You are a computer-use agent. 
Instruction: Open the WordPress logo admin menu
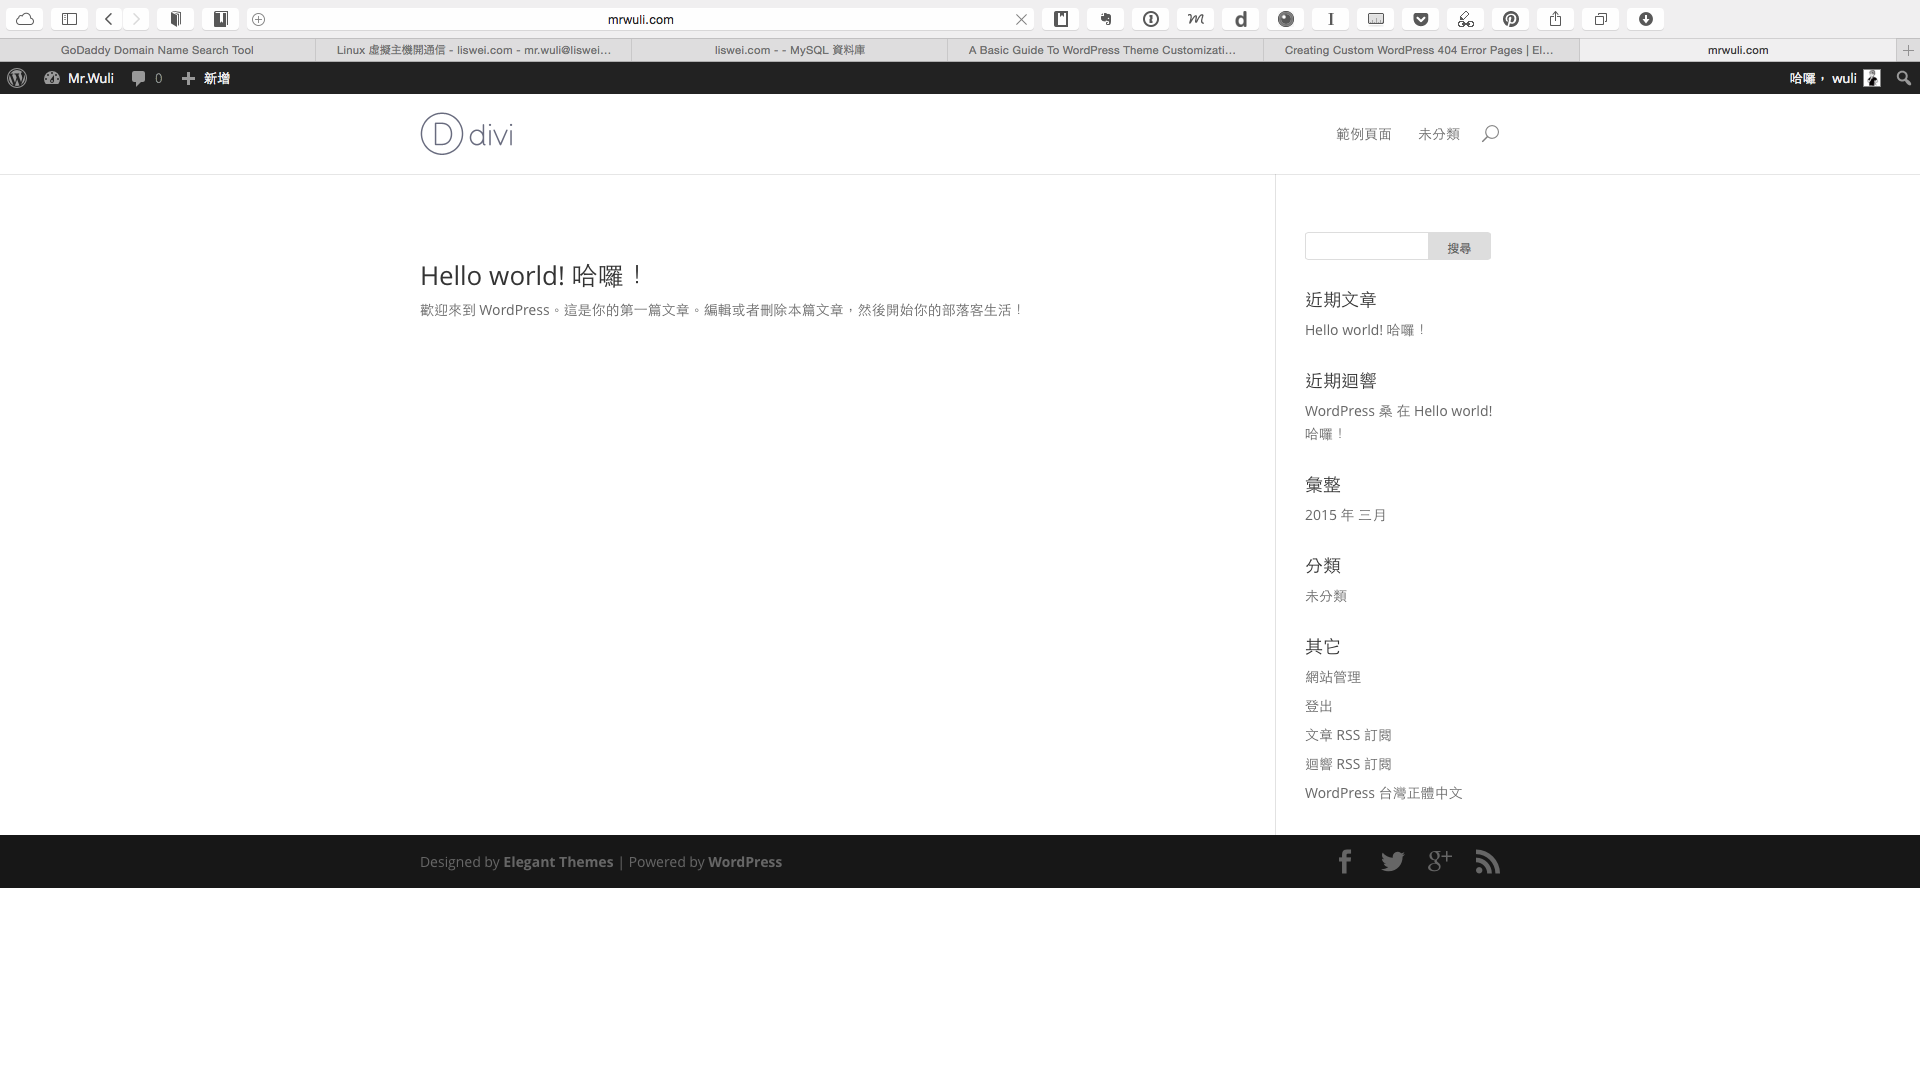[x=17, y=78]
